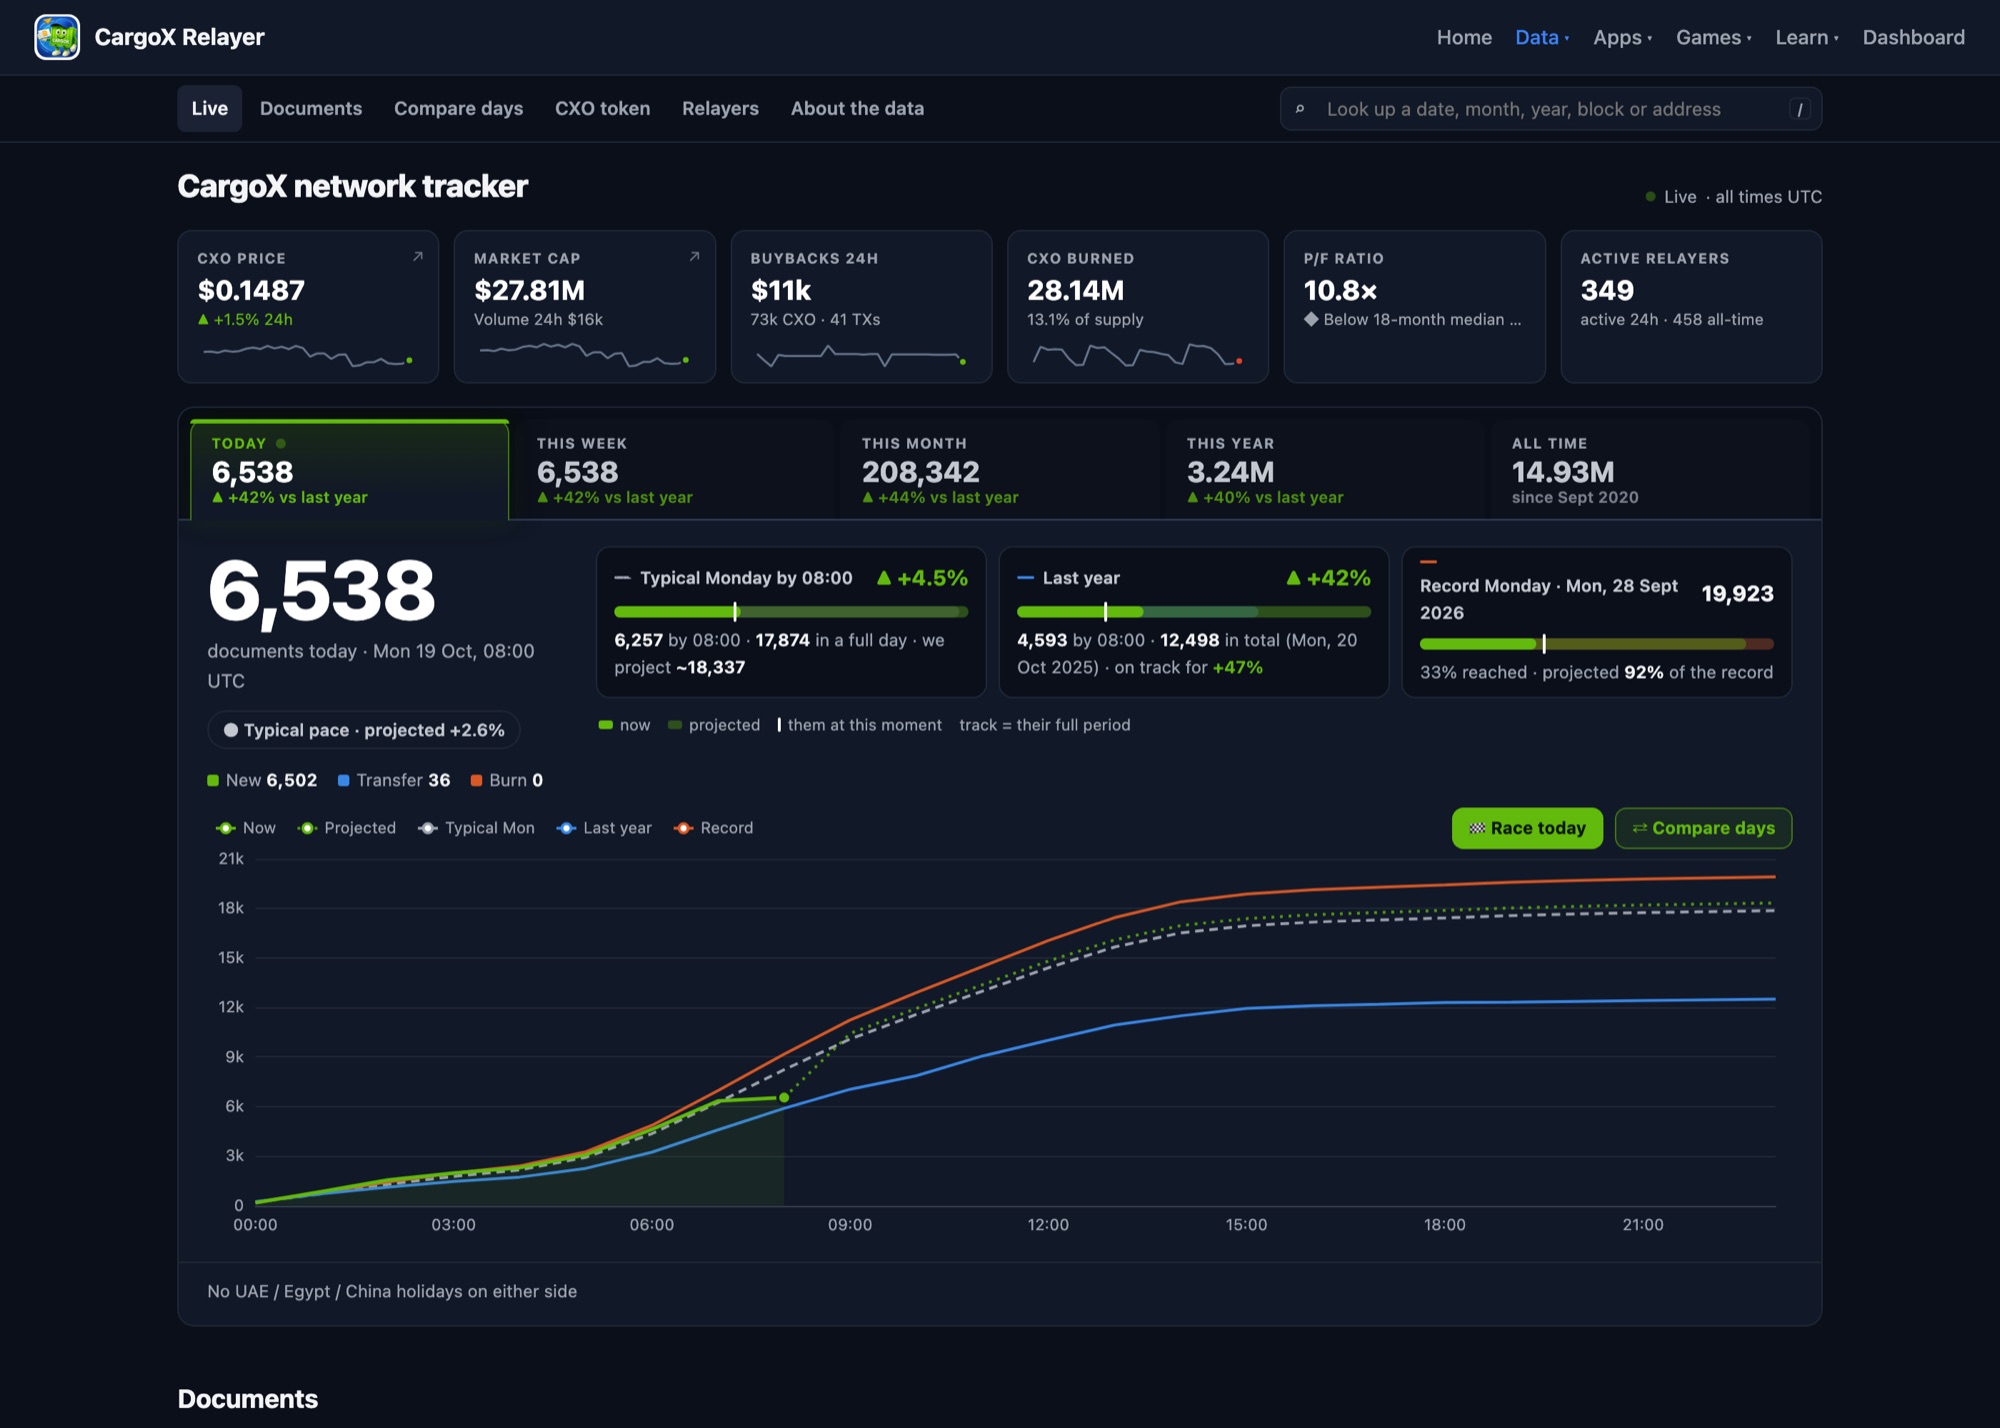Viewport: 2000px width, 1428px height.
Task: Expand the Data dropdown menu
Action: click(x=1542, y=37)
